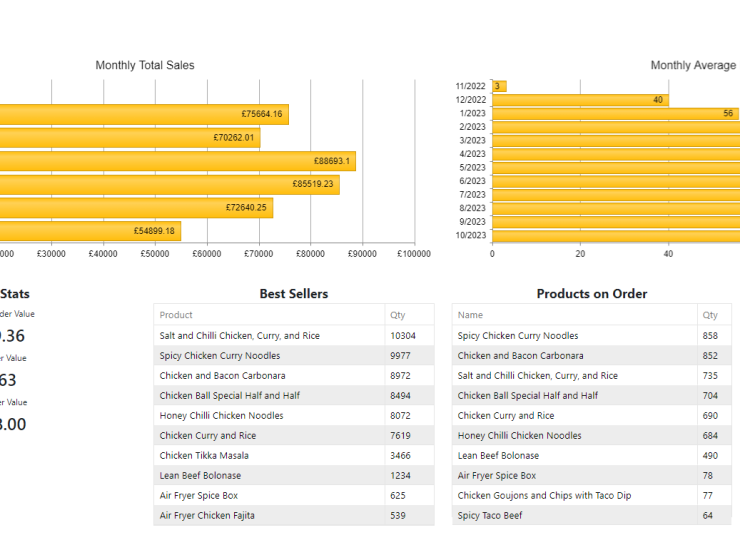Screen dimensions: 740x550
Task: Select the £72640.25 sales bar
Action: (x=135, y=208)
